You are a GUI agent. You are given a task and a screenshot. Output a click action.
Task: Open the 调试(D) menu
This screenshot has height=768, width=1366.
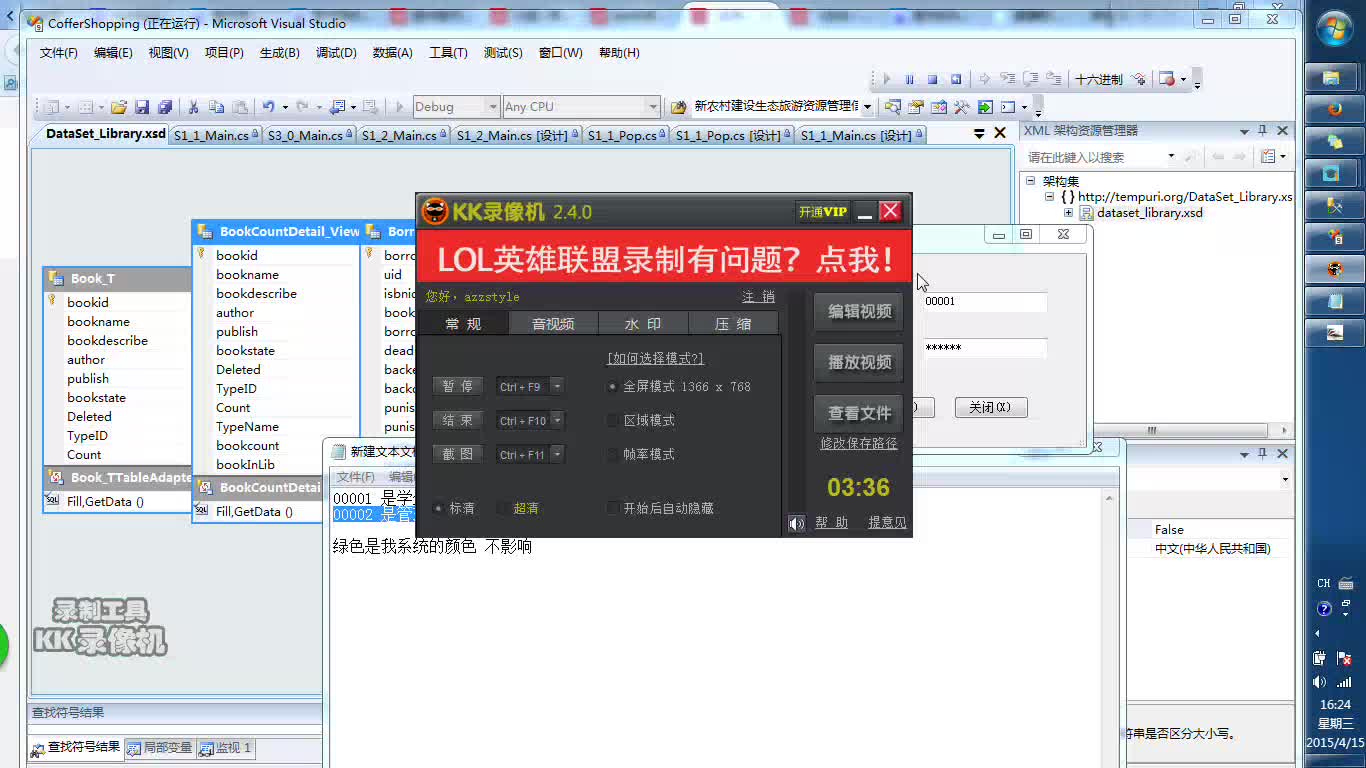tap(336, 53)
